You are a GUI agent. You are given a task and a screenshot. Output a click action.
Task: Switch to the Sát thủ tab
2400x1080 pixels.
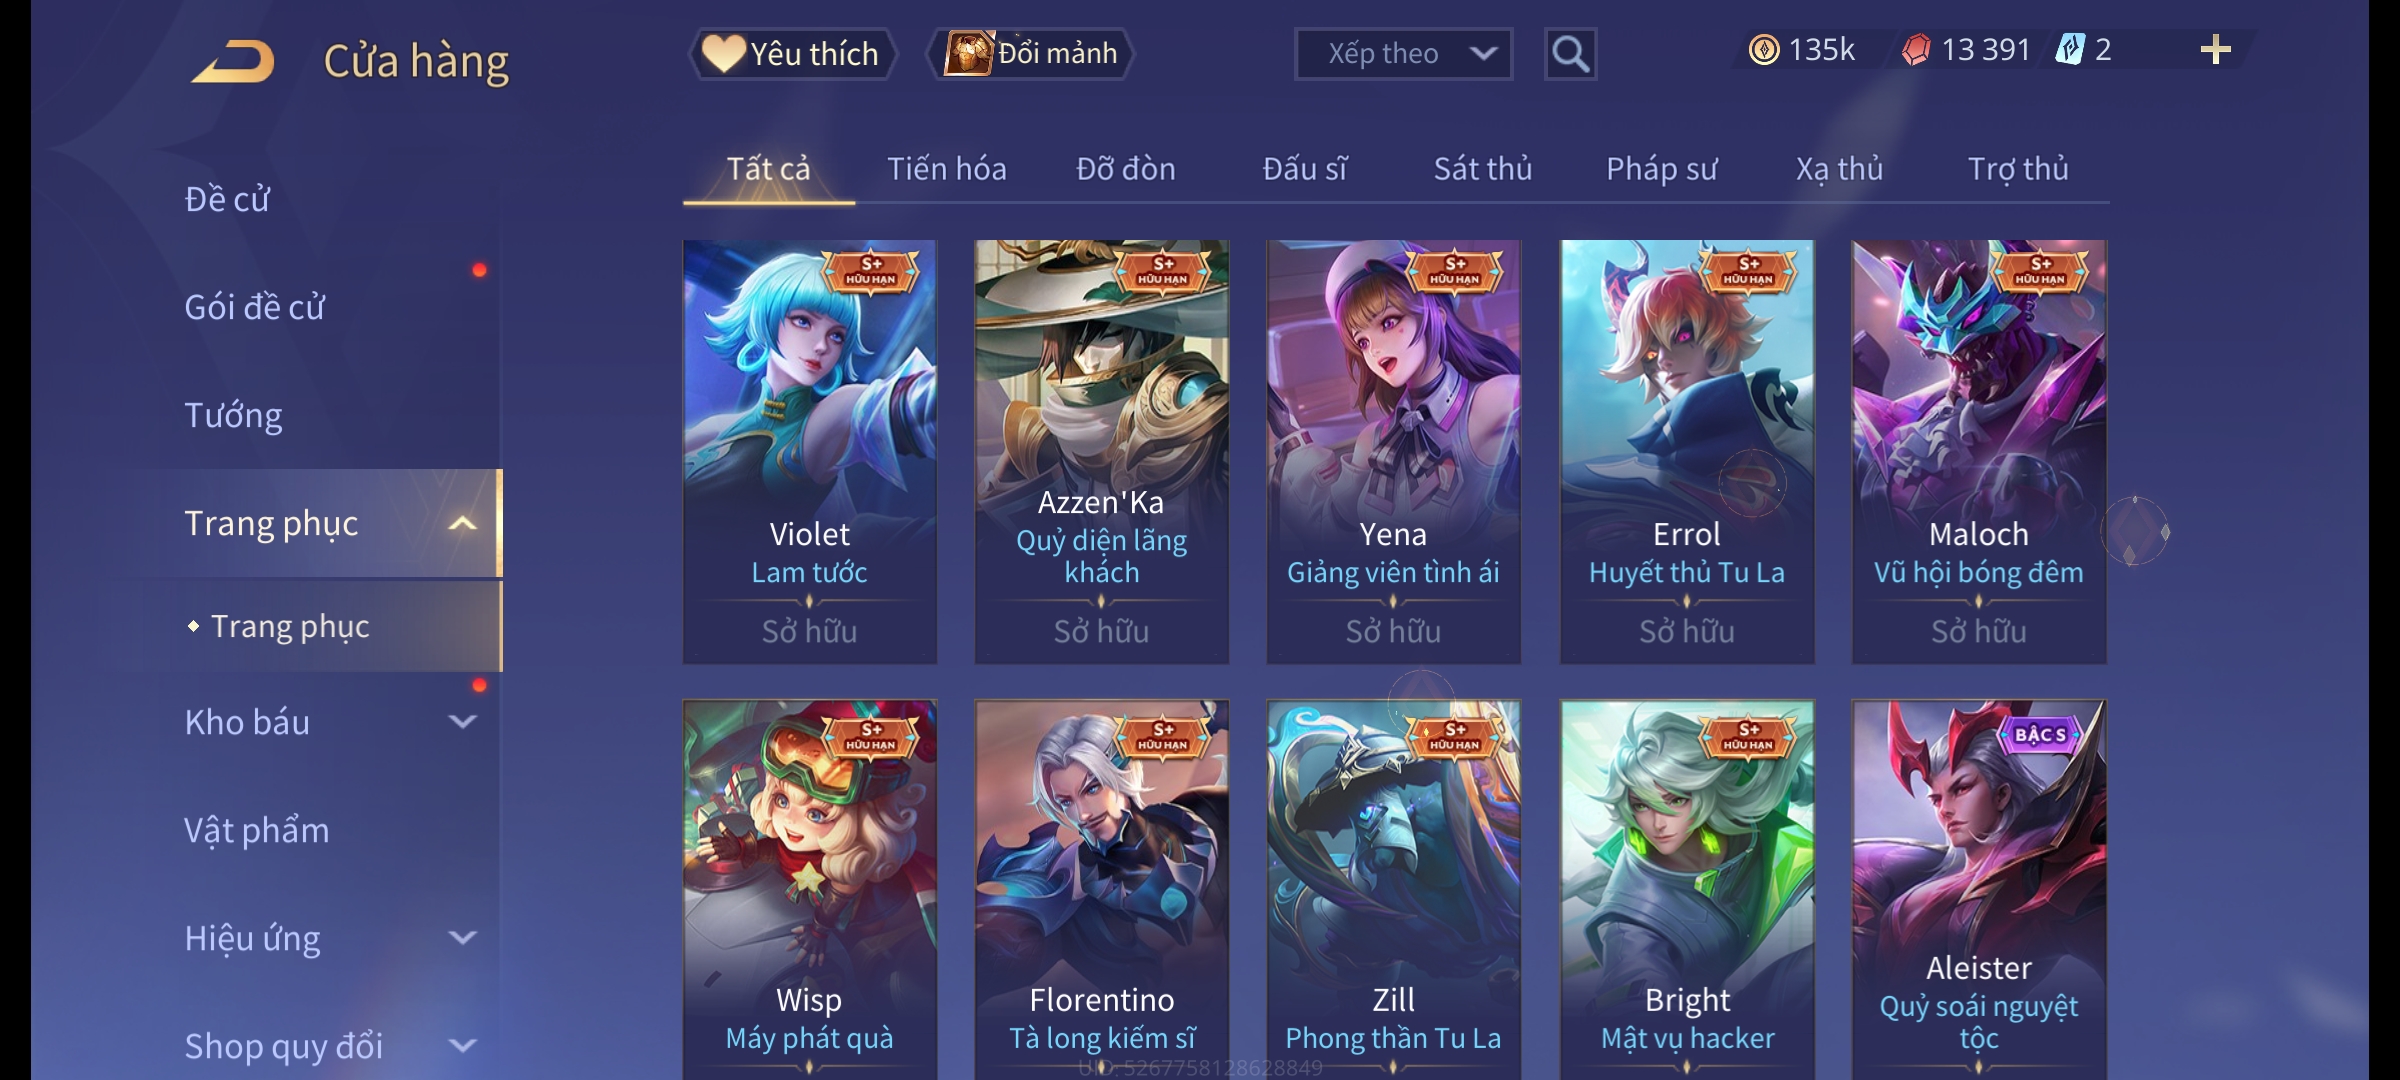point(1482,169)
